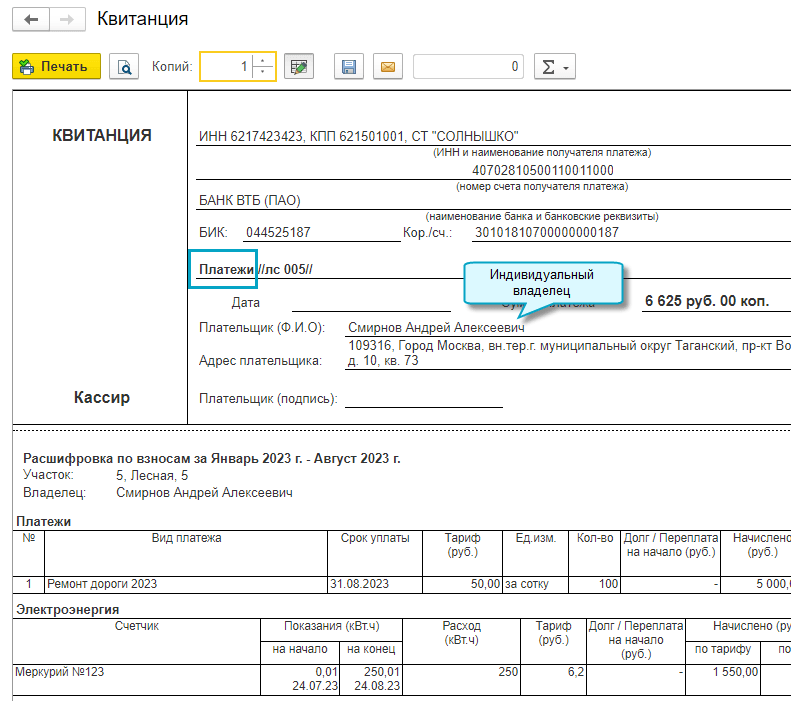Go back with the left arrow button
The width and height of the screenshot is (791, 701).
click(31, 20)
